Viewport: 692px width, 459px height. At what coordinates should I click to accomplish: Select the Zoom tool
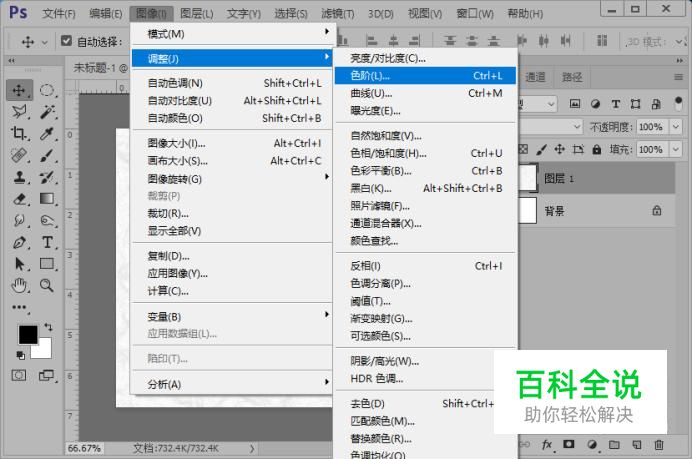tap(47, 286)
